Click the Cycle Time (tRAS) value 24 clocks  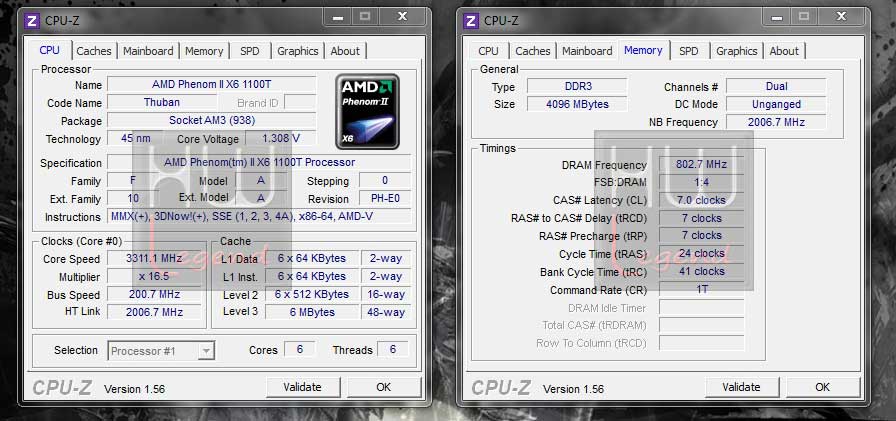pos(702,253)
